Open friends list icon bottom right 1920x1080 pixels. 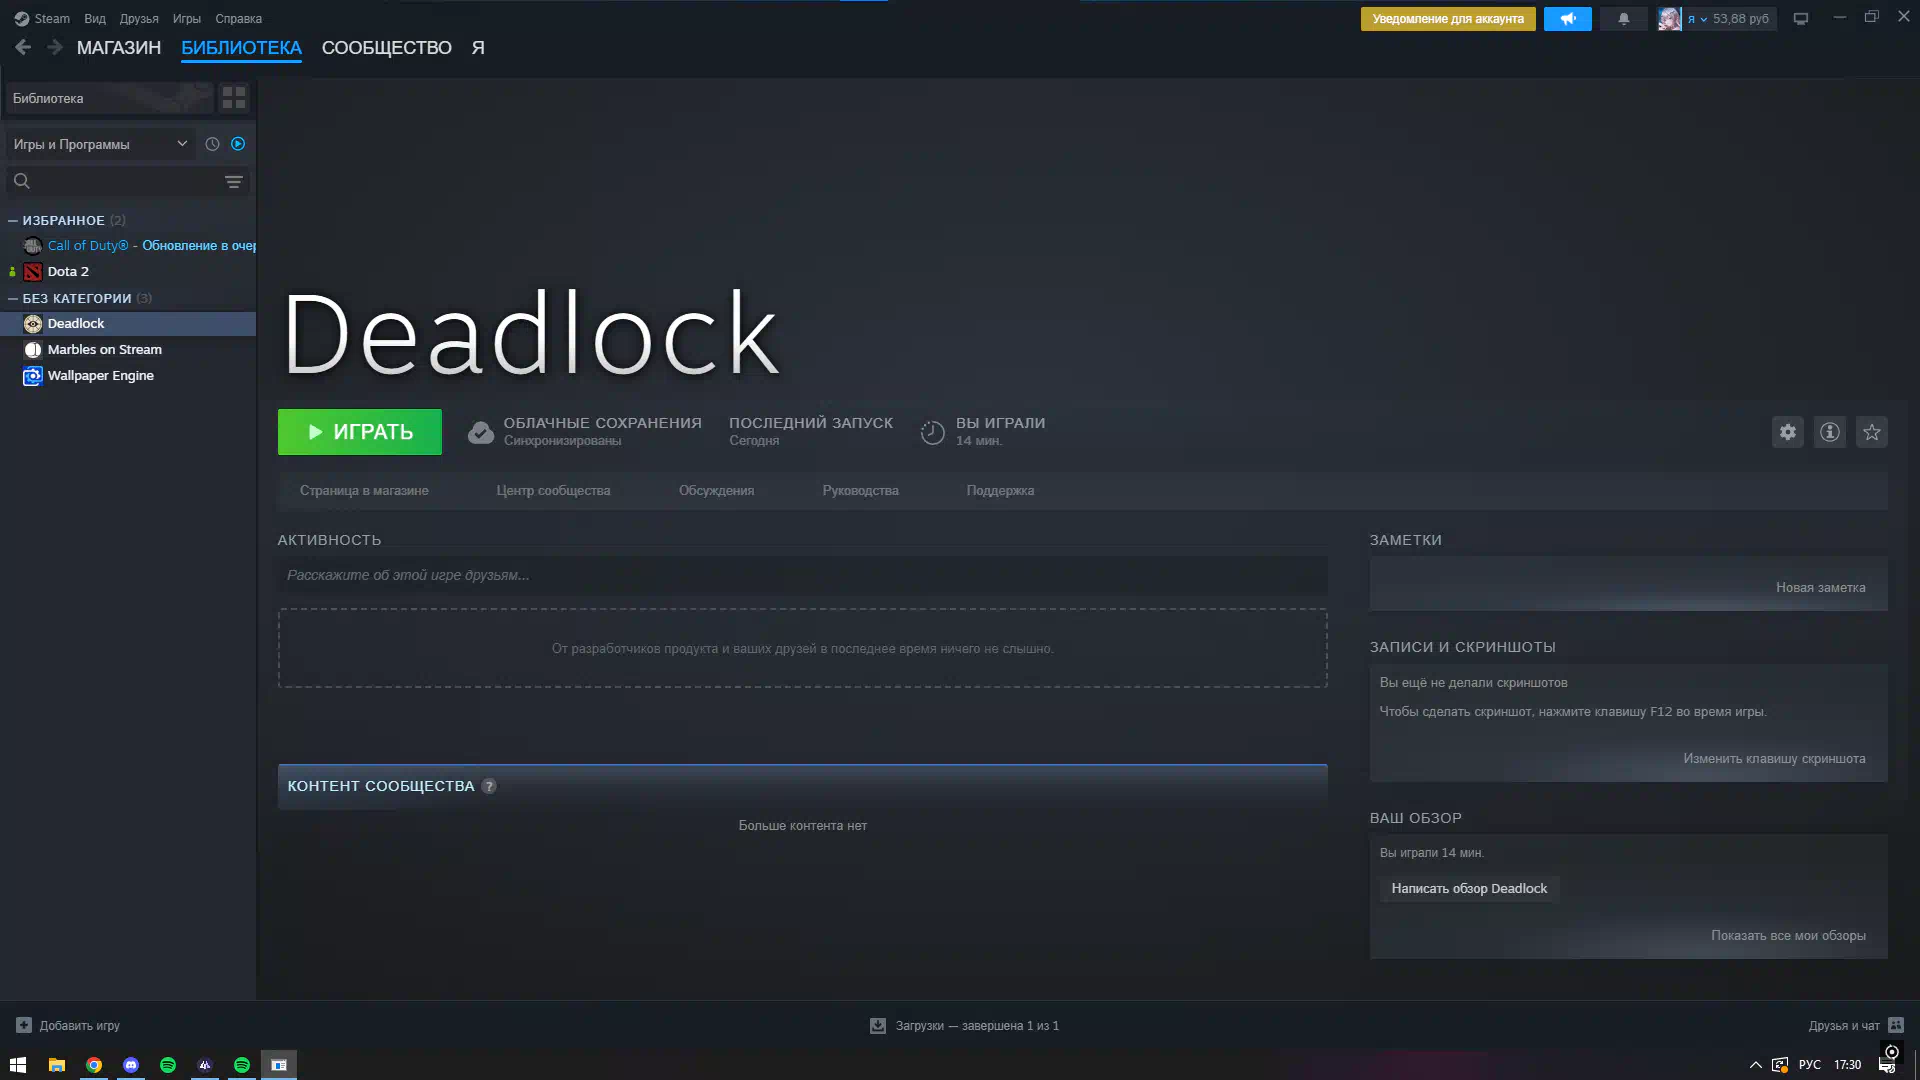click(x=1896, y=1025)
